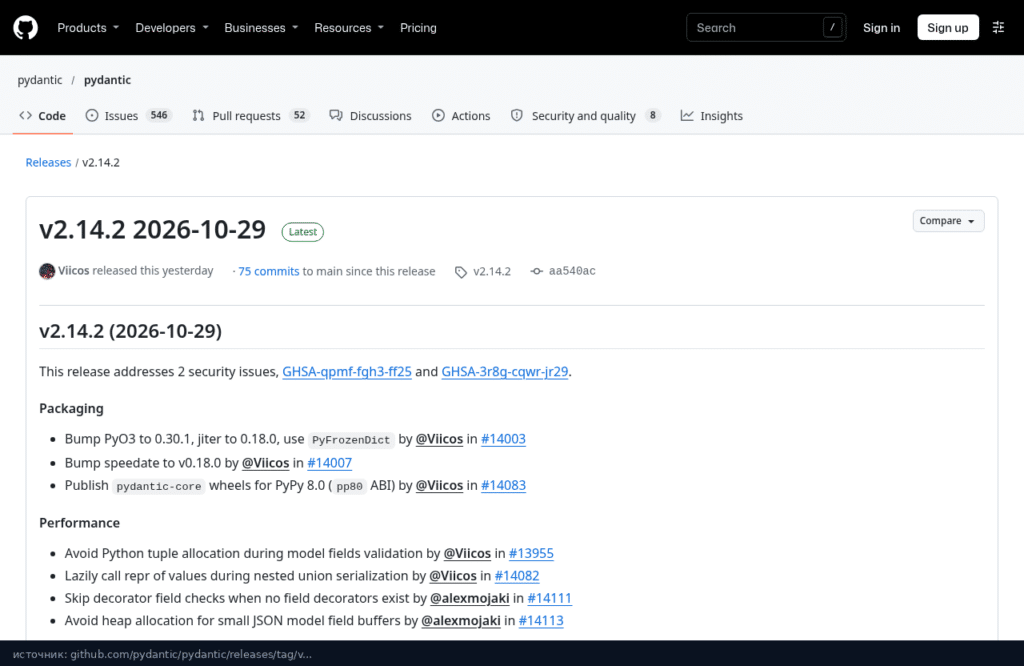Open commit aa540ac

[572, 271]
